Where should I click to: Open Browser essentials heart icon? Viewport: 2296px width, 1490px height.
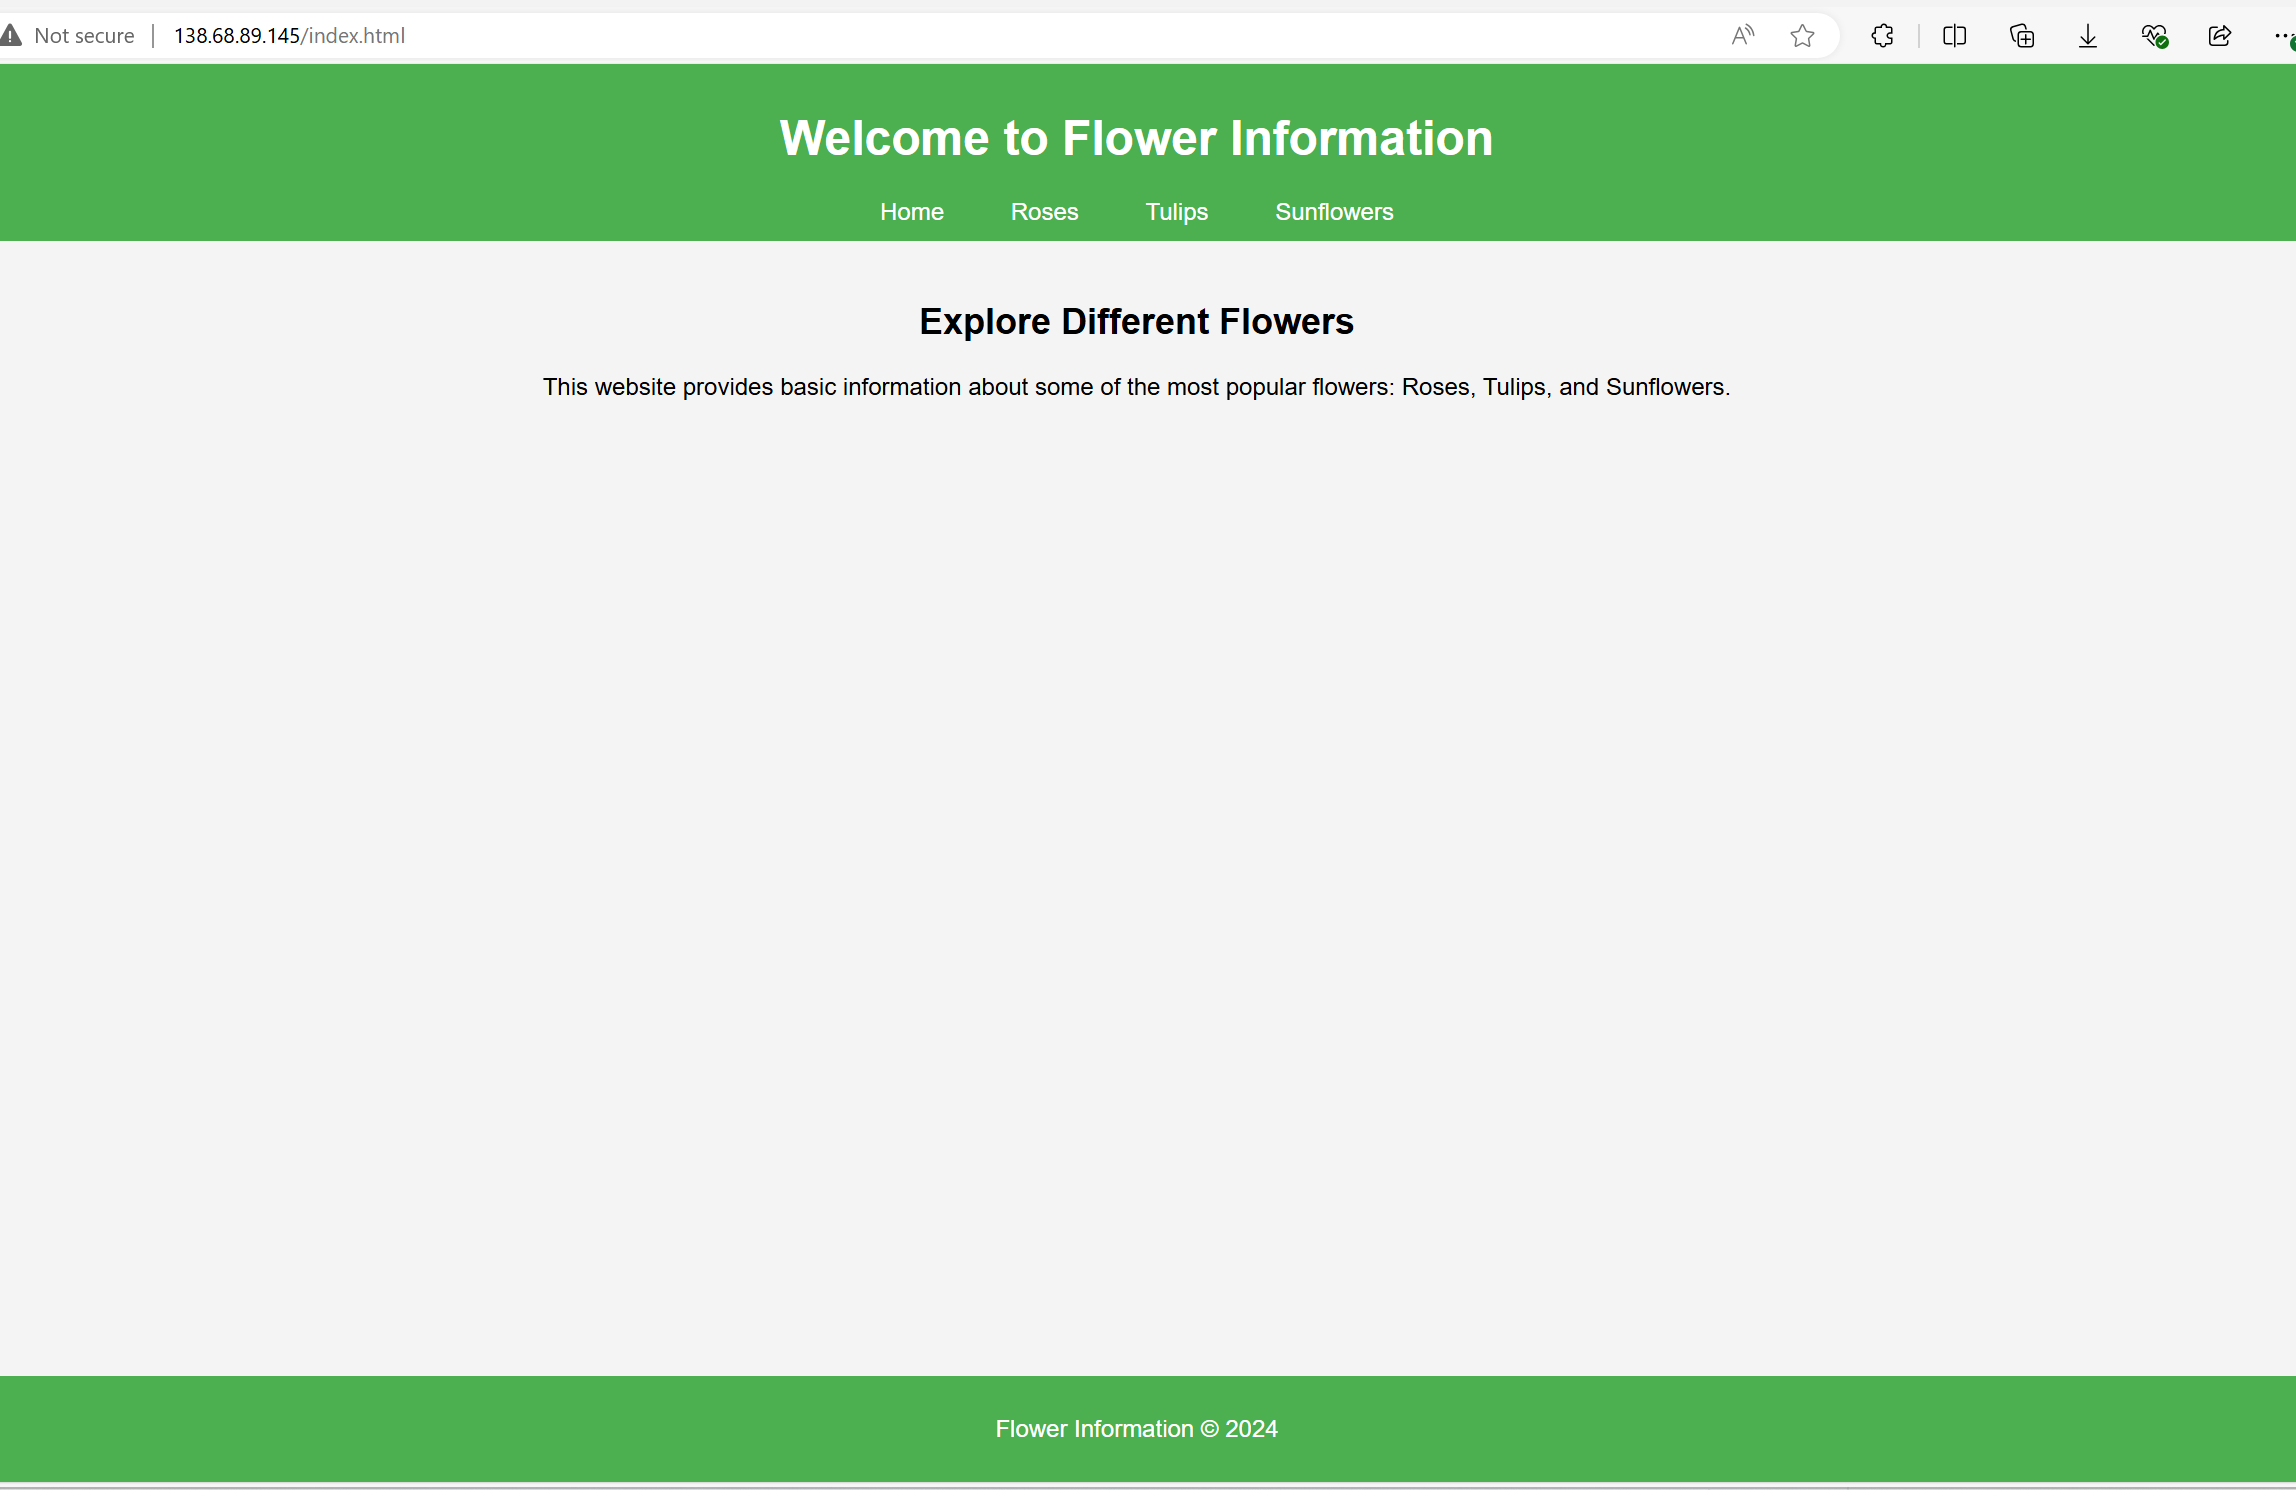pyautogui.click(x=2154, y=36)
